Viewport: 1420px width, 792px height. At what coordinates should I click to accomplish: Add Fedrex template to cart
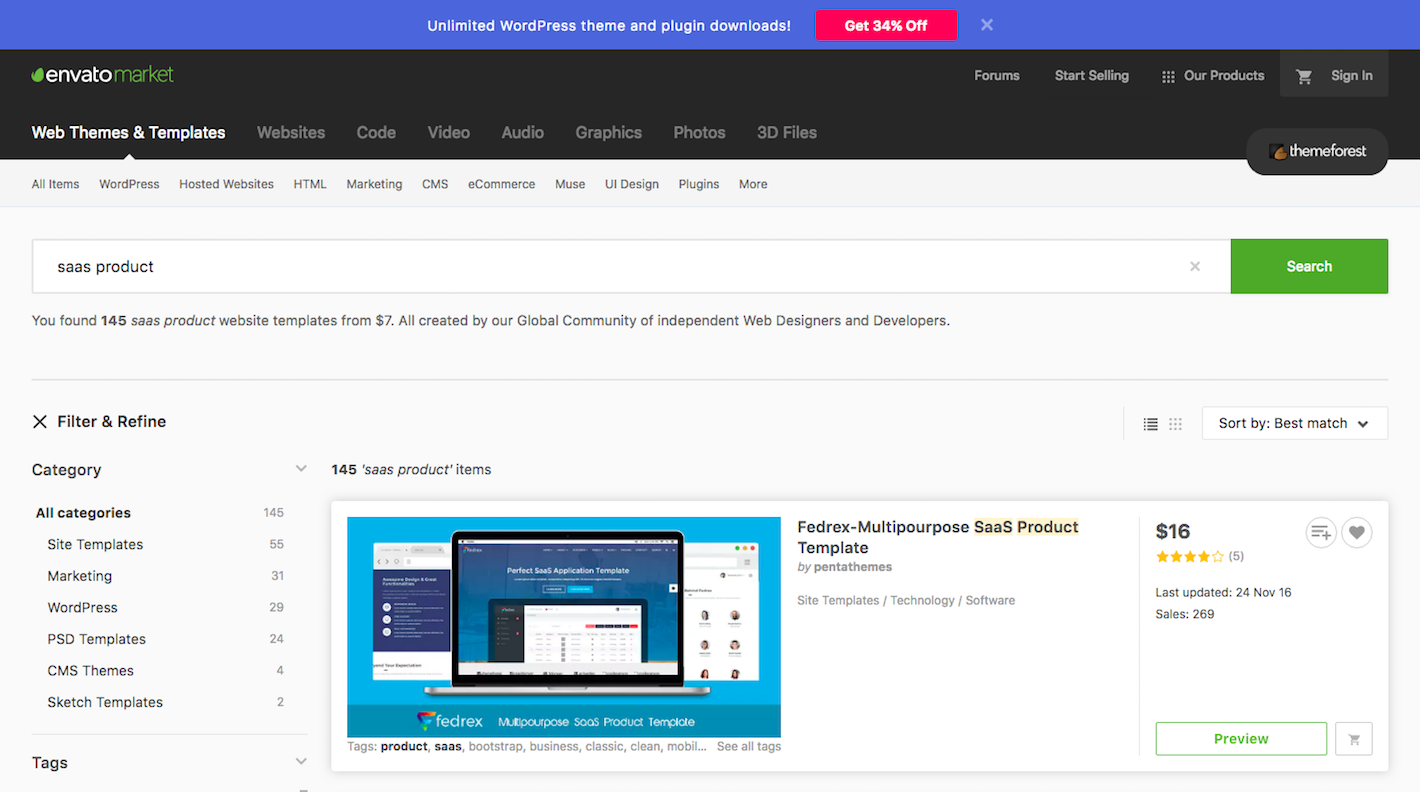coord(1354,739)
